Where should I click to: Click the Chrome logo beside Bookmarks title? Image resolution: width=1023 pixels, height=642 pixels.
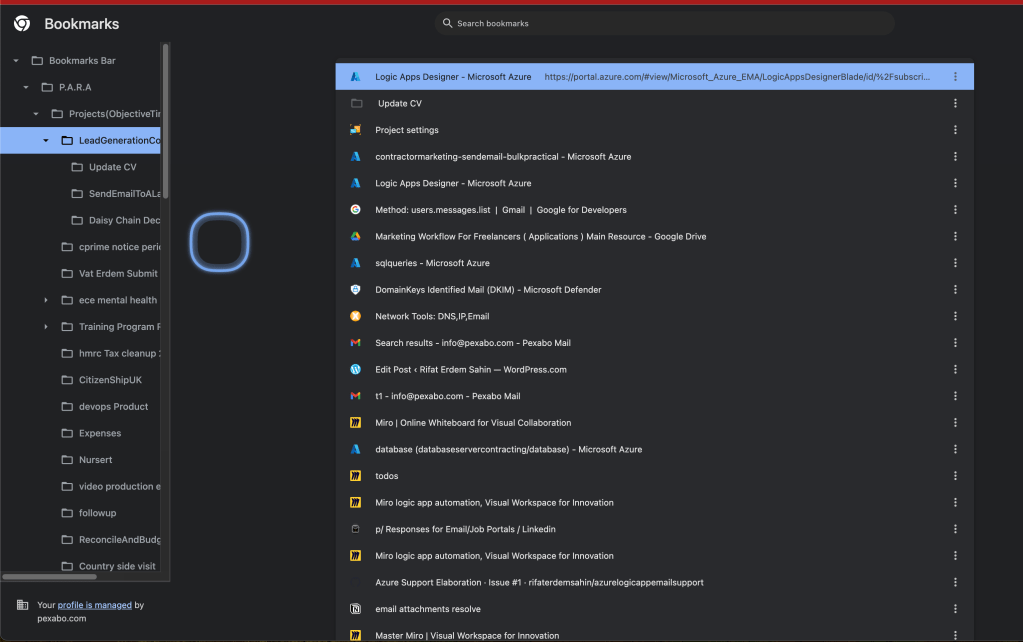point(22,23)
